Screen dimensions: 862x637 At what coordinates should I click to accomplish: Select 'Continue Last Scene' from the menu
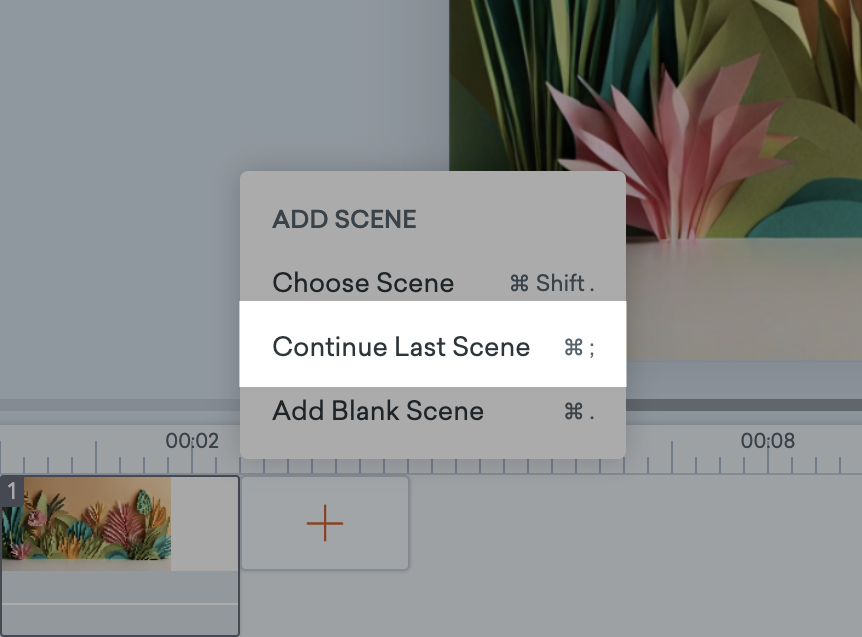click(401, 347)
